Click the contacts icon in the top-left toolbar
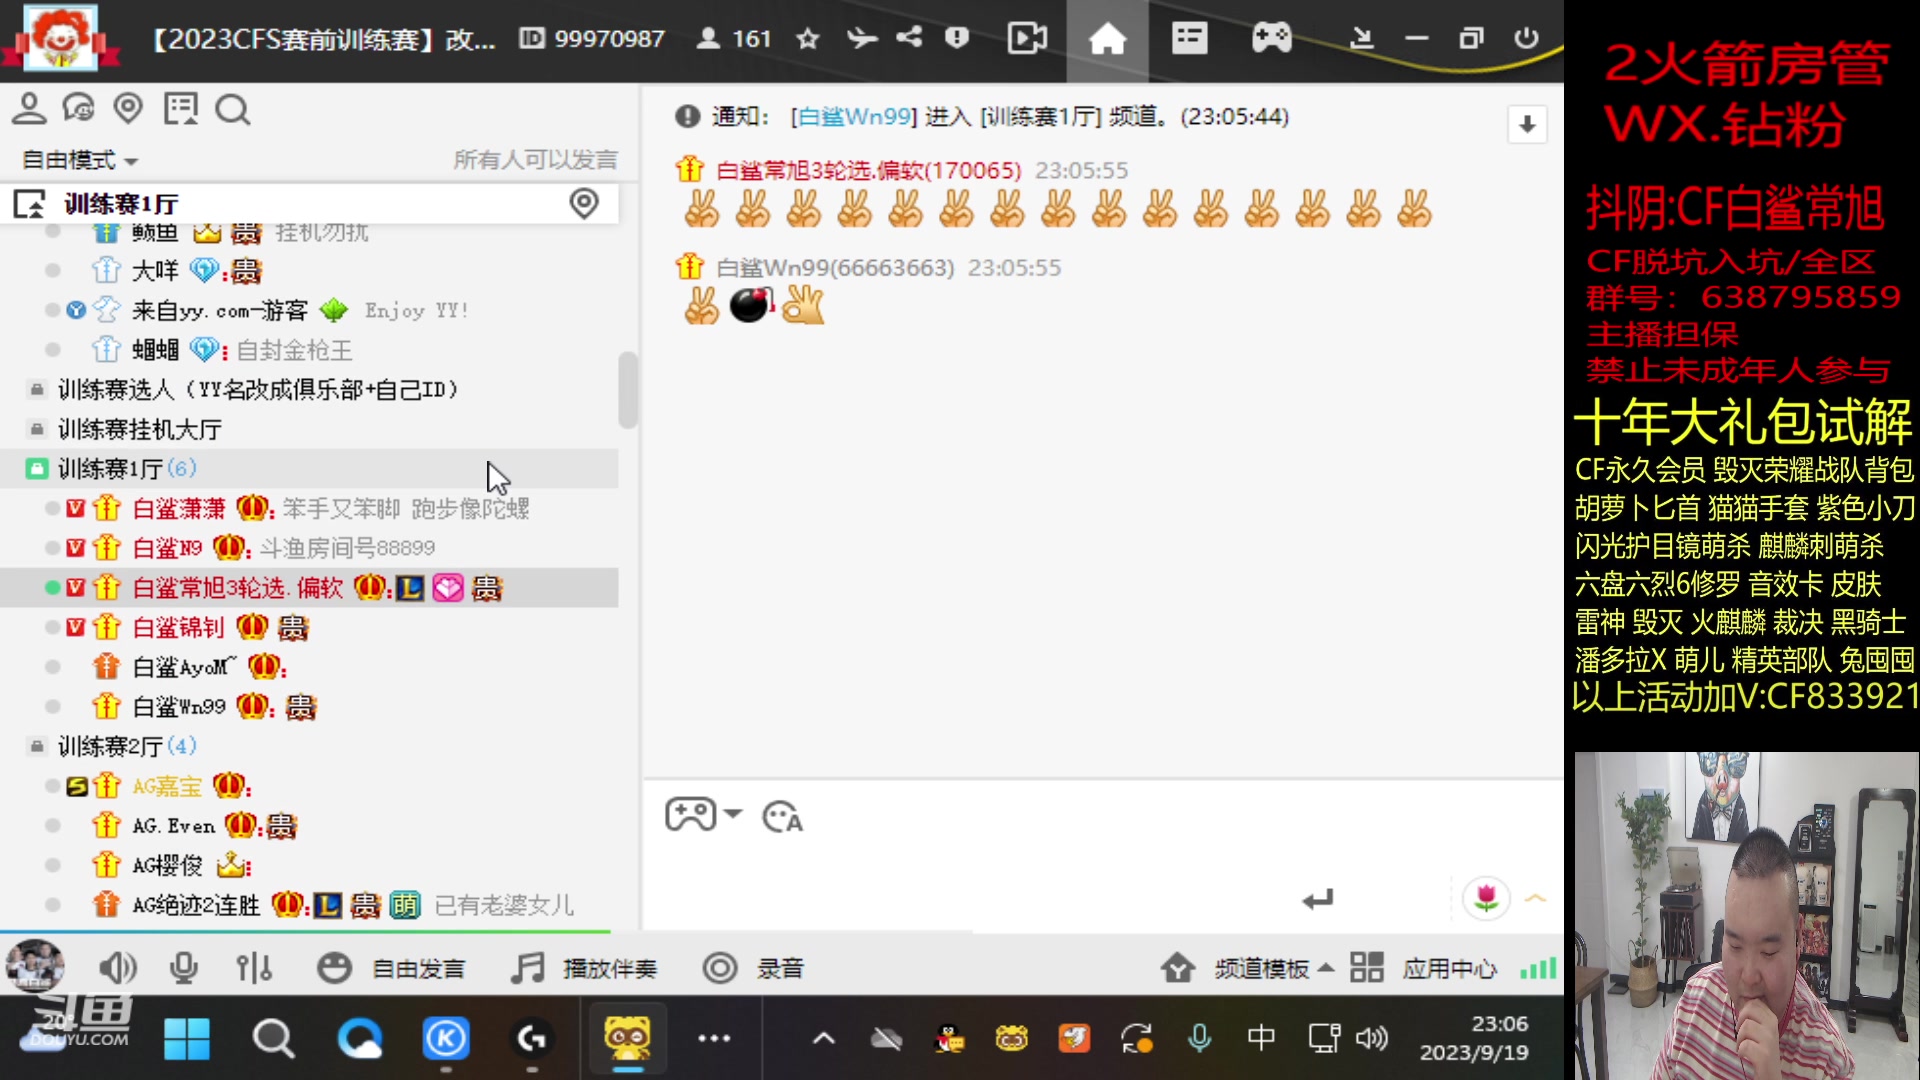 click(x=29, y=109)
